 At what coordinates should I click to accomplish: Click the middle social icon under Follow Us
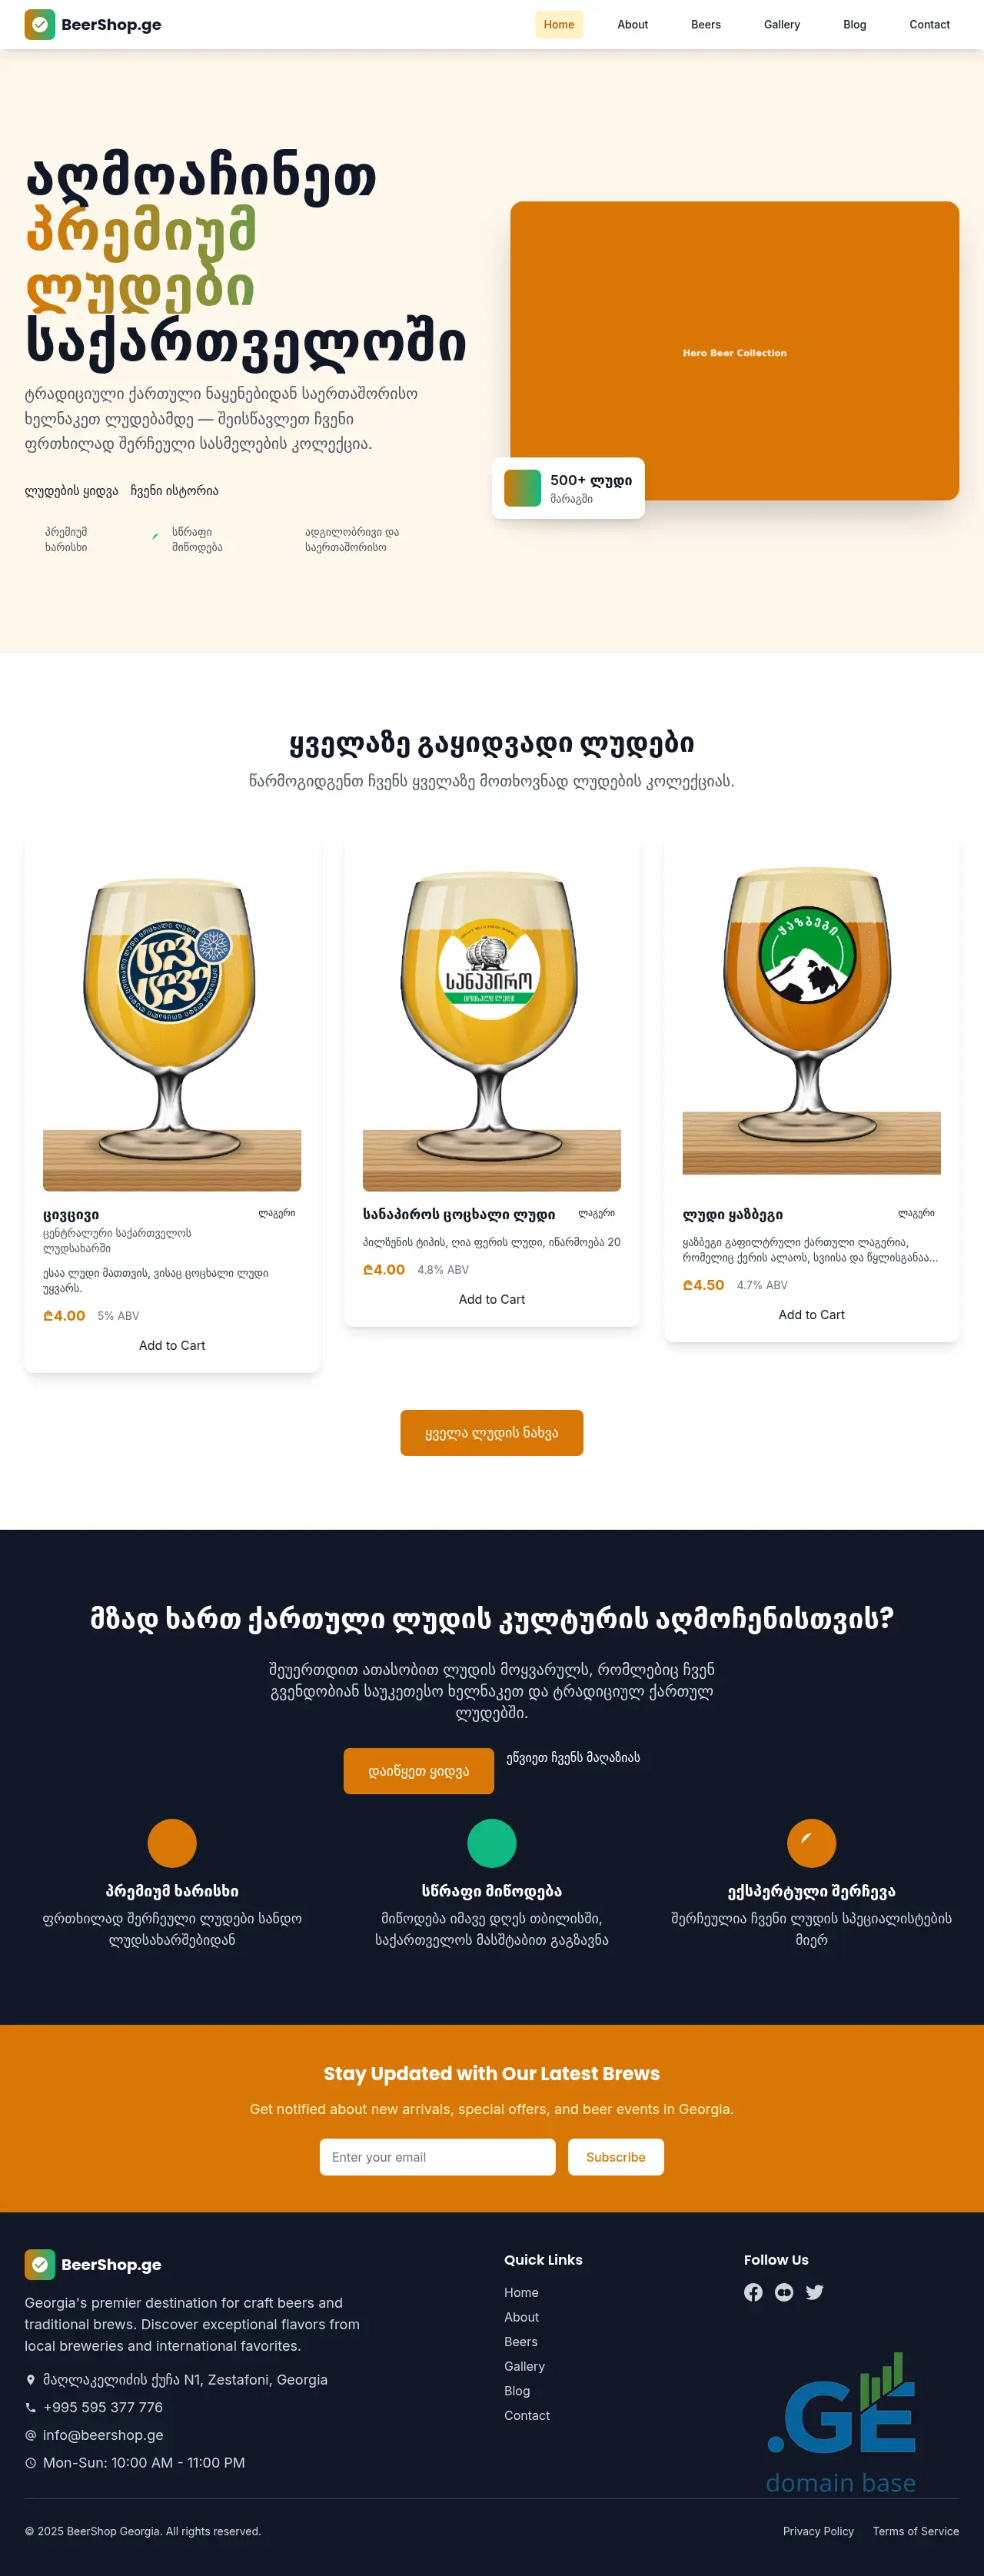784,2292
